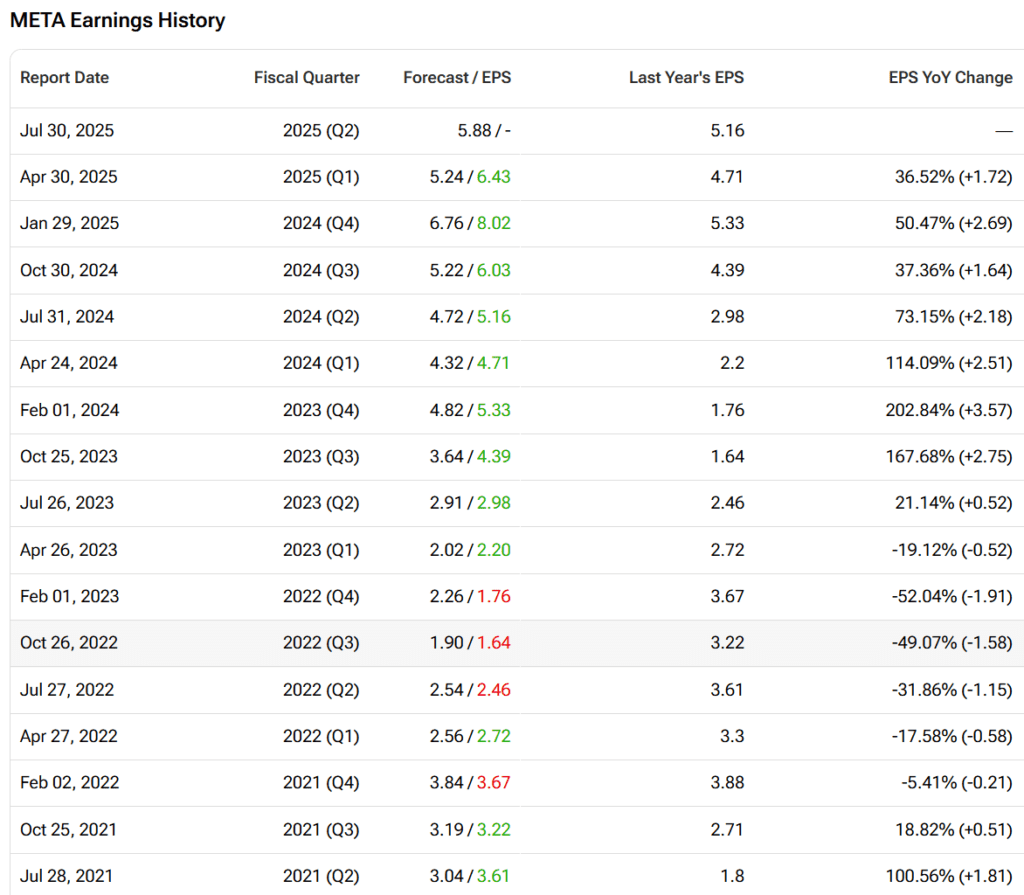Select the "Fiscal Quarter" column header
This screenshot has height=895, width=1024.
(307, 78)
